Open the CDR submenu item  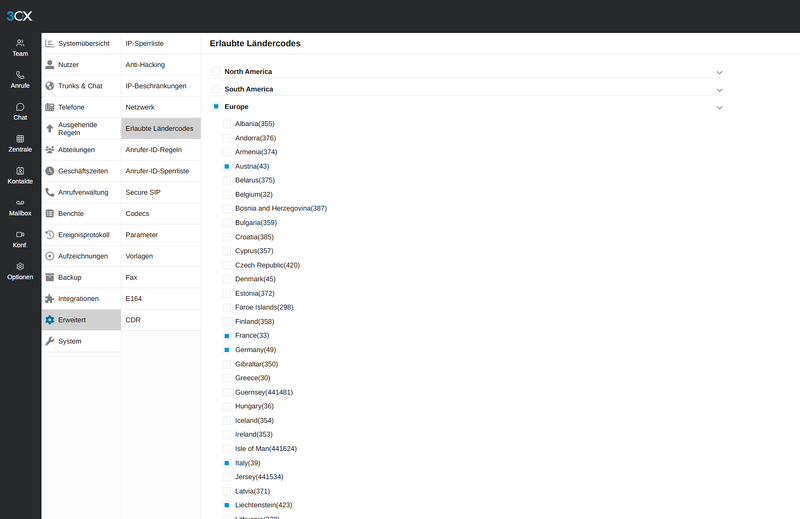(161, 320)
